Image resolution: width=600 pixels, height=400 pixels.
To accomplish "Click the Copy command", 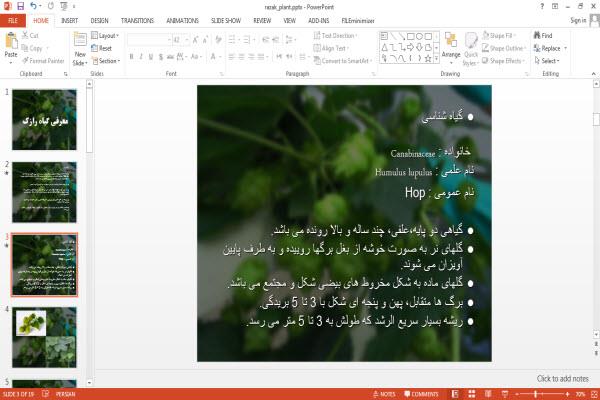I will (31, 48).
